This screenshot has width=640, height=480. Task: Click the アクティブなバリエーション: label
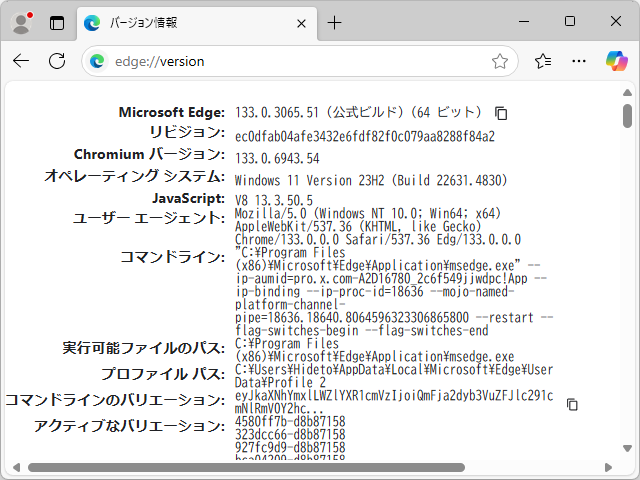pyautogui.click(x=129, y=426)
